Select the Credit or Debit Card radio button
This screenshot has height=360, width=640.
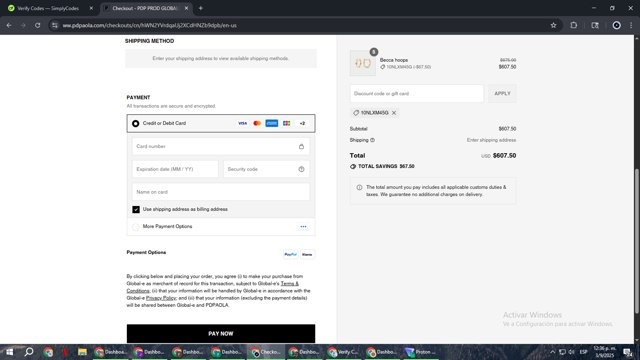(136, 123)
